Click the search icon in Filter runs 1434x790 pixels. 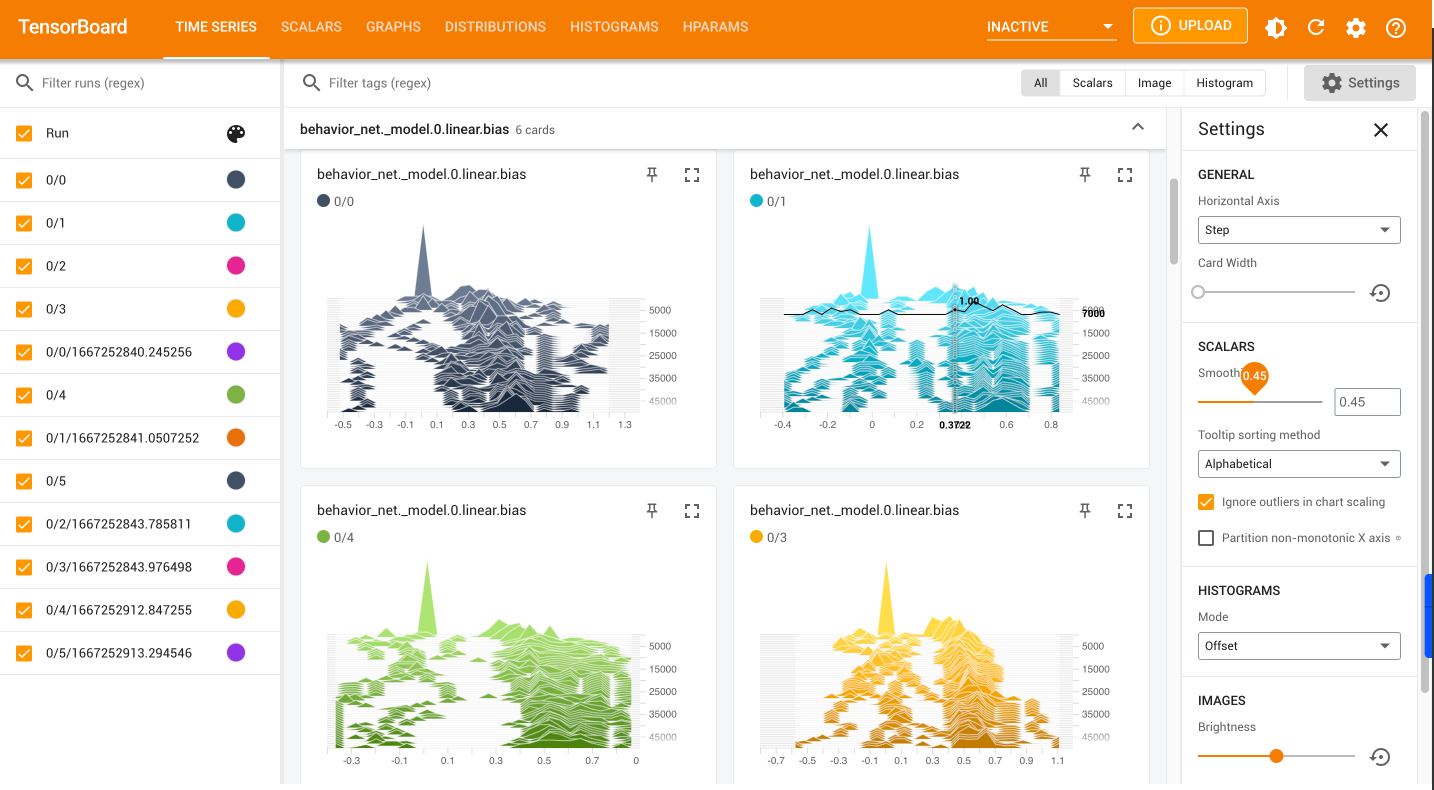25,83
